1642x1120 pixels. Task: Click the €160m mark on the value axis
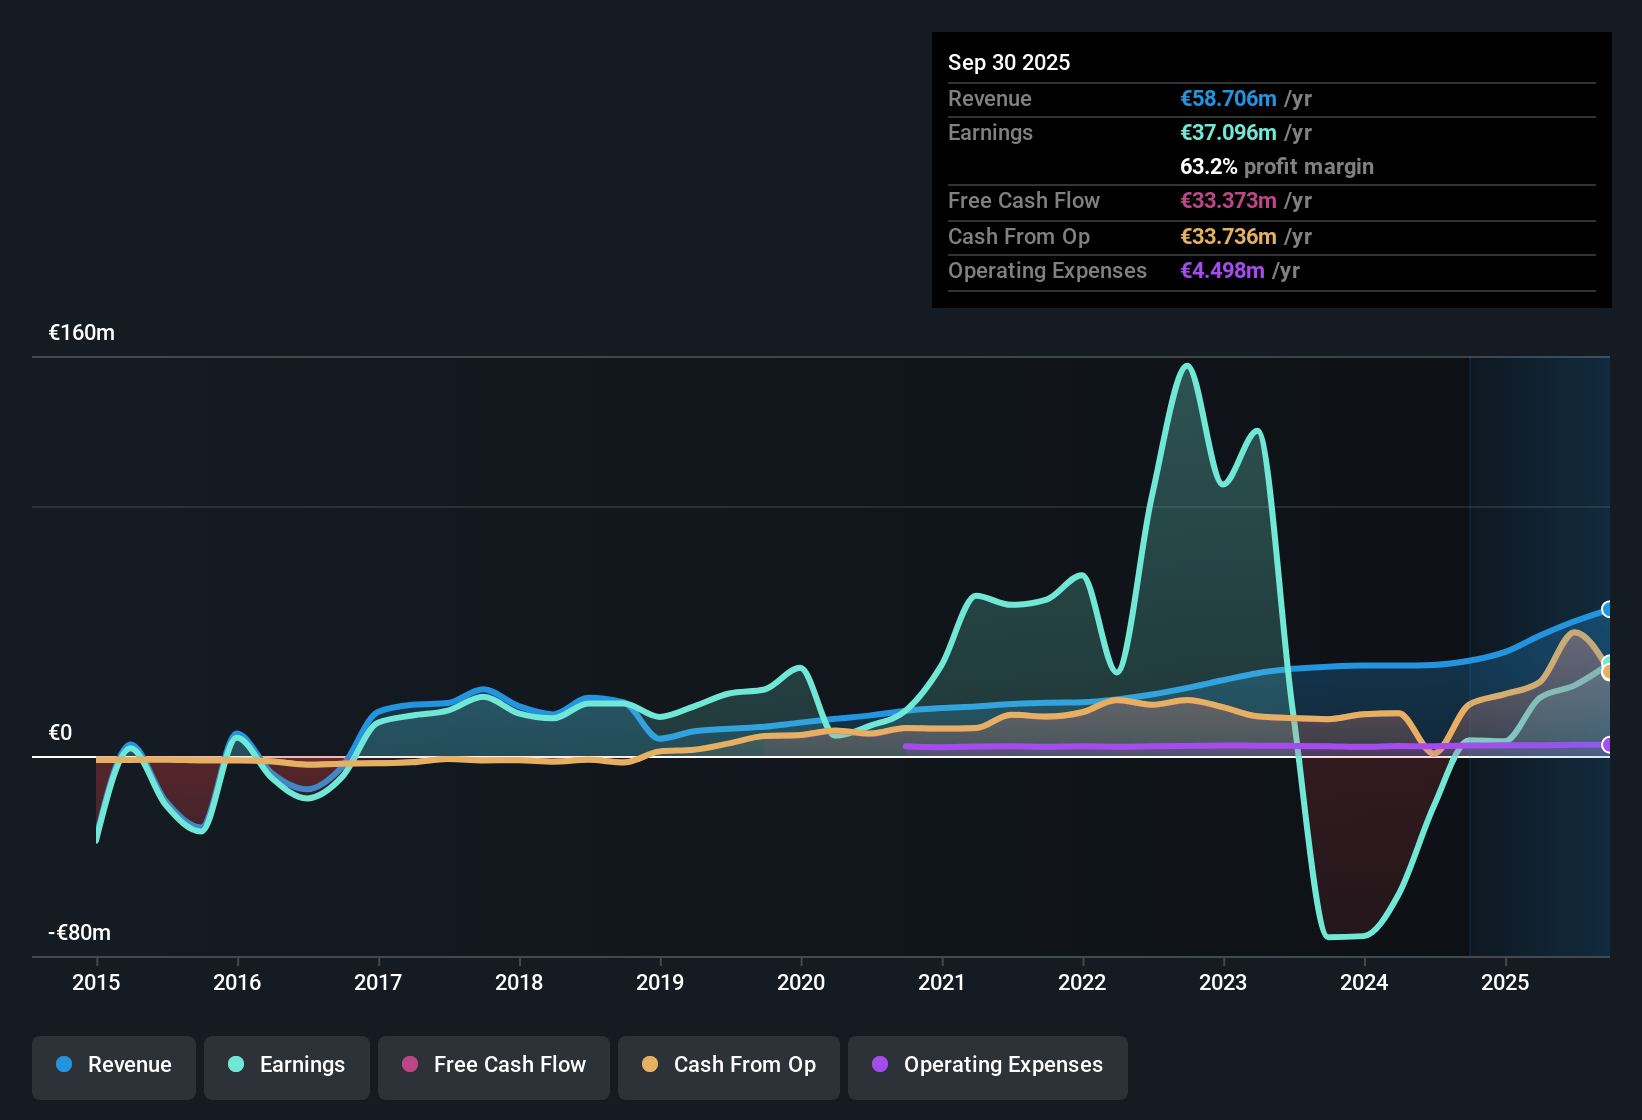tap(80, 332)
